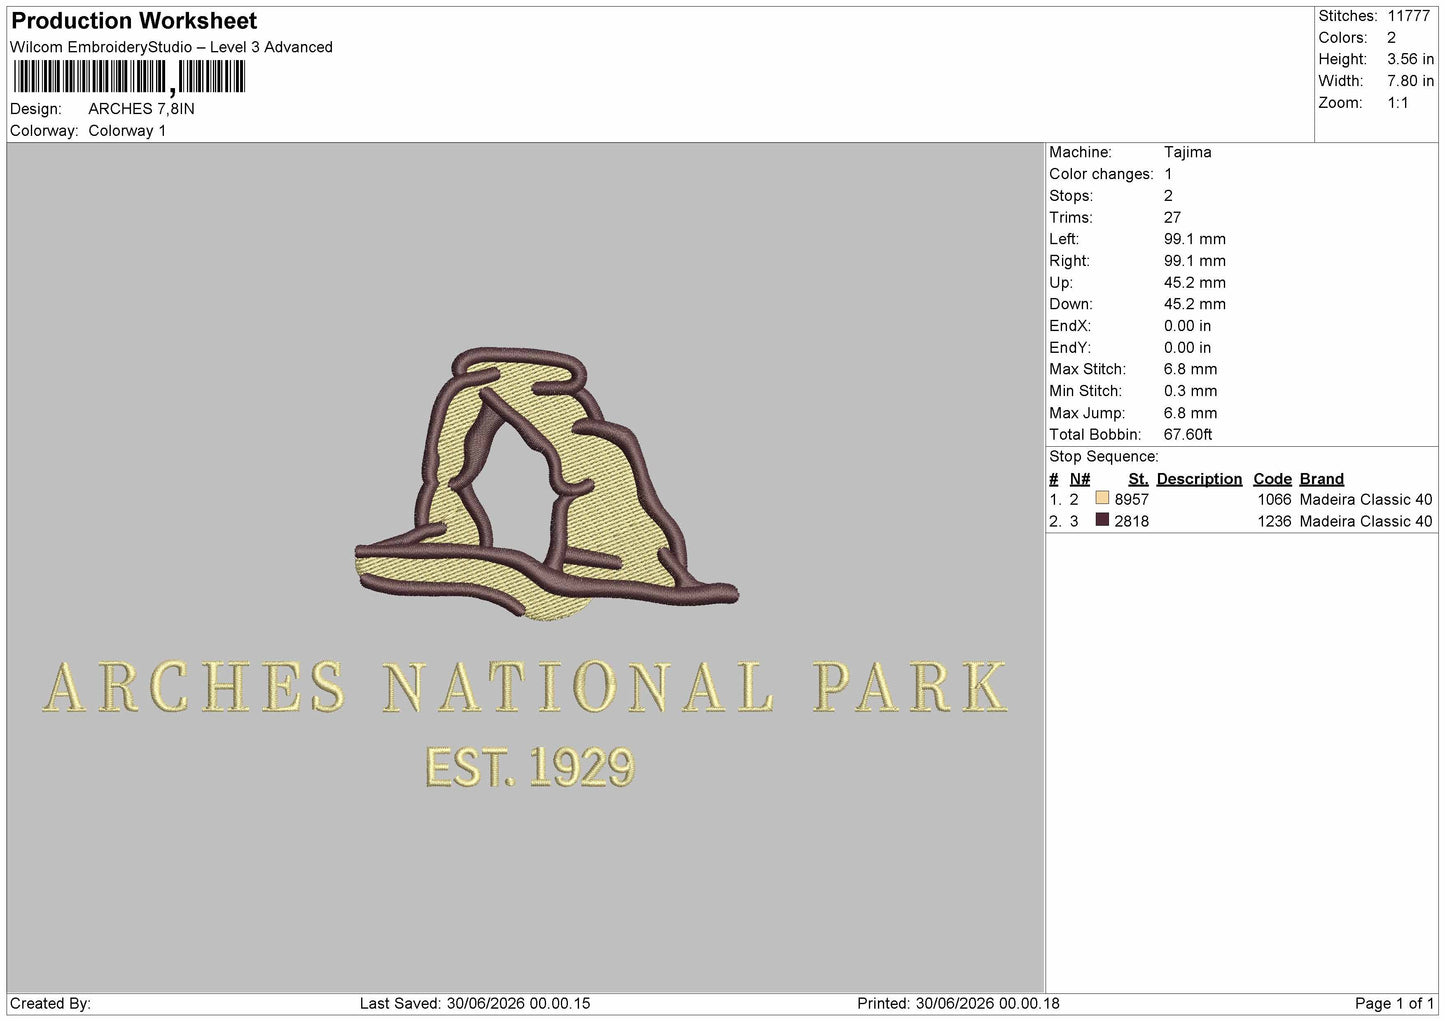This screenshot has height=1021, width=1445.
Task: Click the 'Stop Sequence:' label
Action: (1103, 457)
